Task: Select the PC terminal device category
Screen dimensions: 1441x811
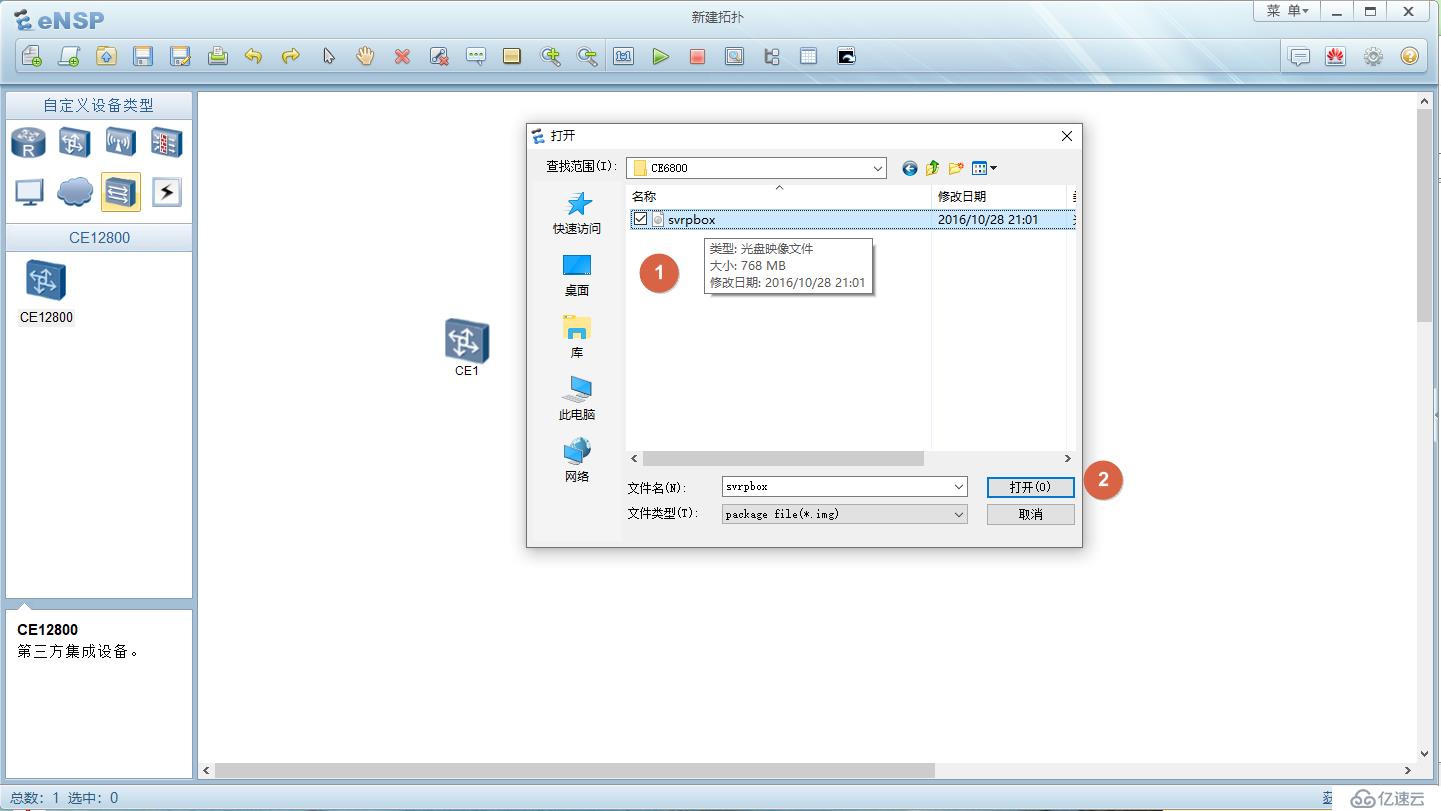Action: [28, 192]
